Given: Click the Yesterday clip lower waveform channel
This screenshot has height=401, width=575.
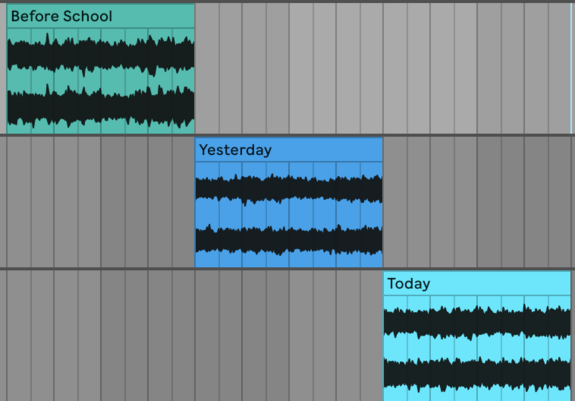Looking at the screenshot, I should pos(289,240).
